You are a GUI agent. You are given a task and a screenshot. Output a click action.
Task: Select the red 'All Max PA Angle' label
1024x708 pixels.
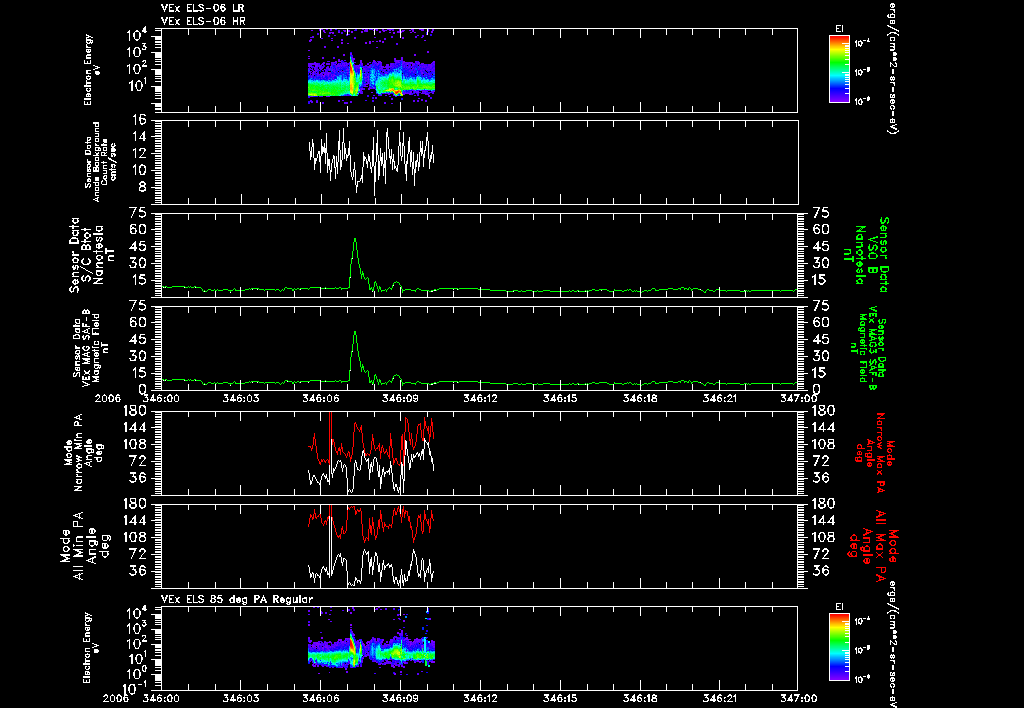click(x=874, y=545)
